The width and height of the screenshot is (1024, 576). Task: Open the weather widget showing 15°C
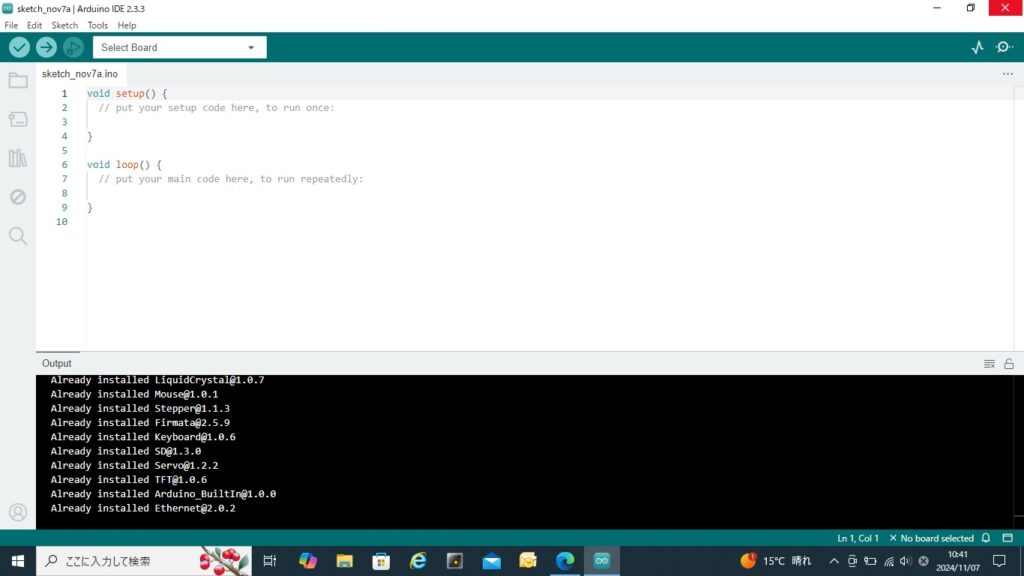[776, 561]
